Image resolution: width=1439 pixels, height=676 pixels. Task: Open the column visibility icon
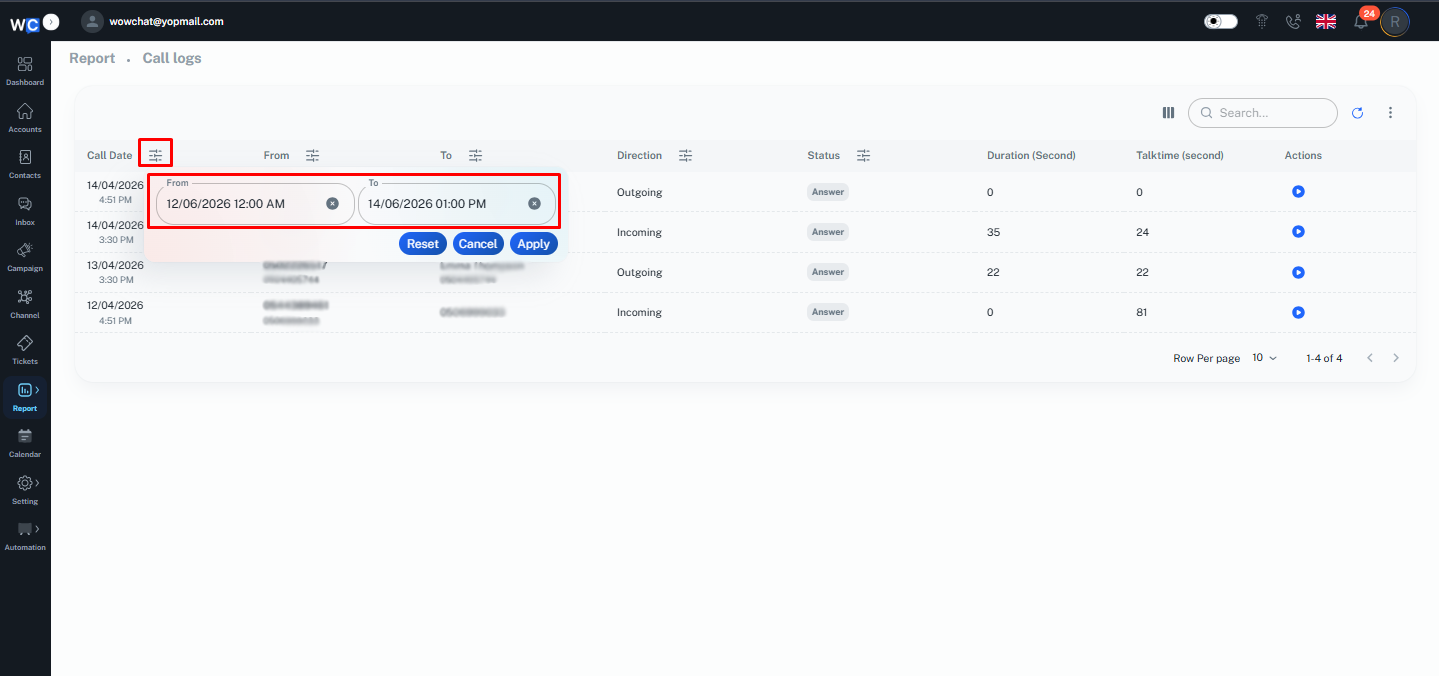1168,113
